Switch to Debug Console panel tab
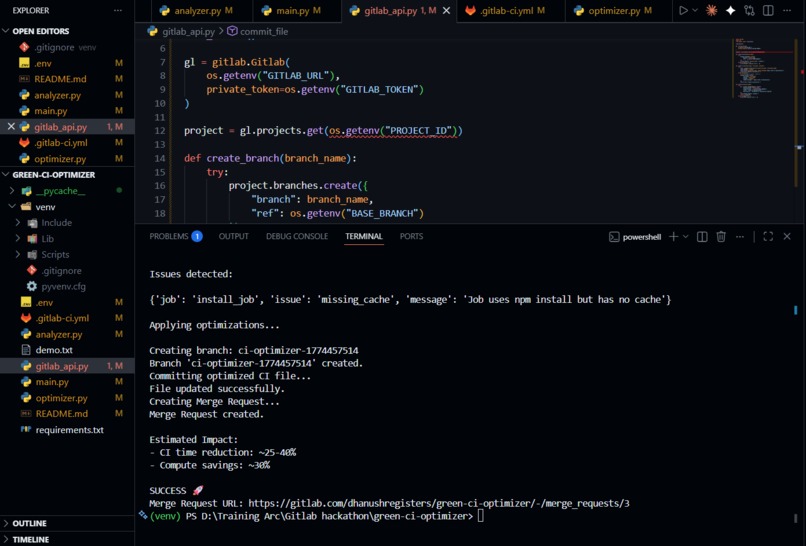This screenshot has width=806, height=546. point(297,236)
